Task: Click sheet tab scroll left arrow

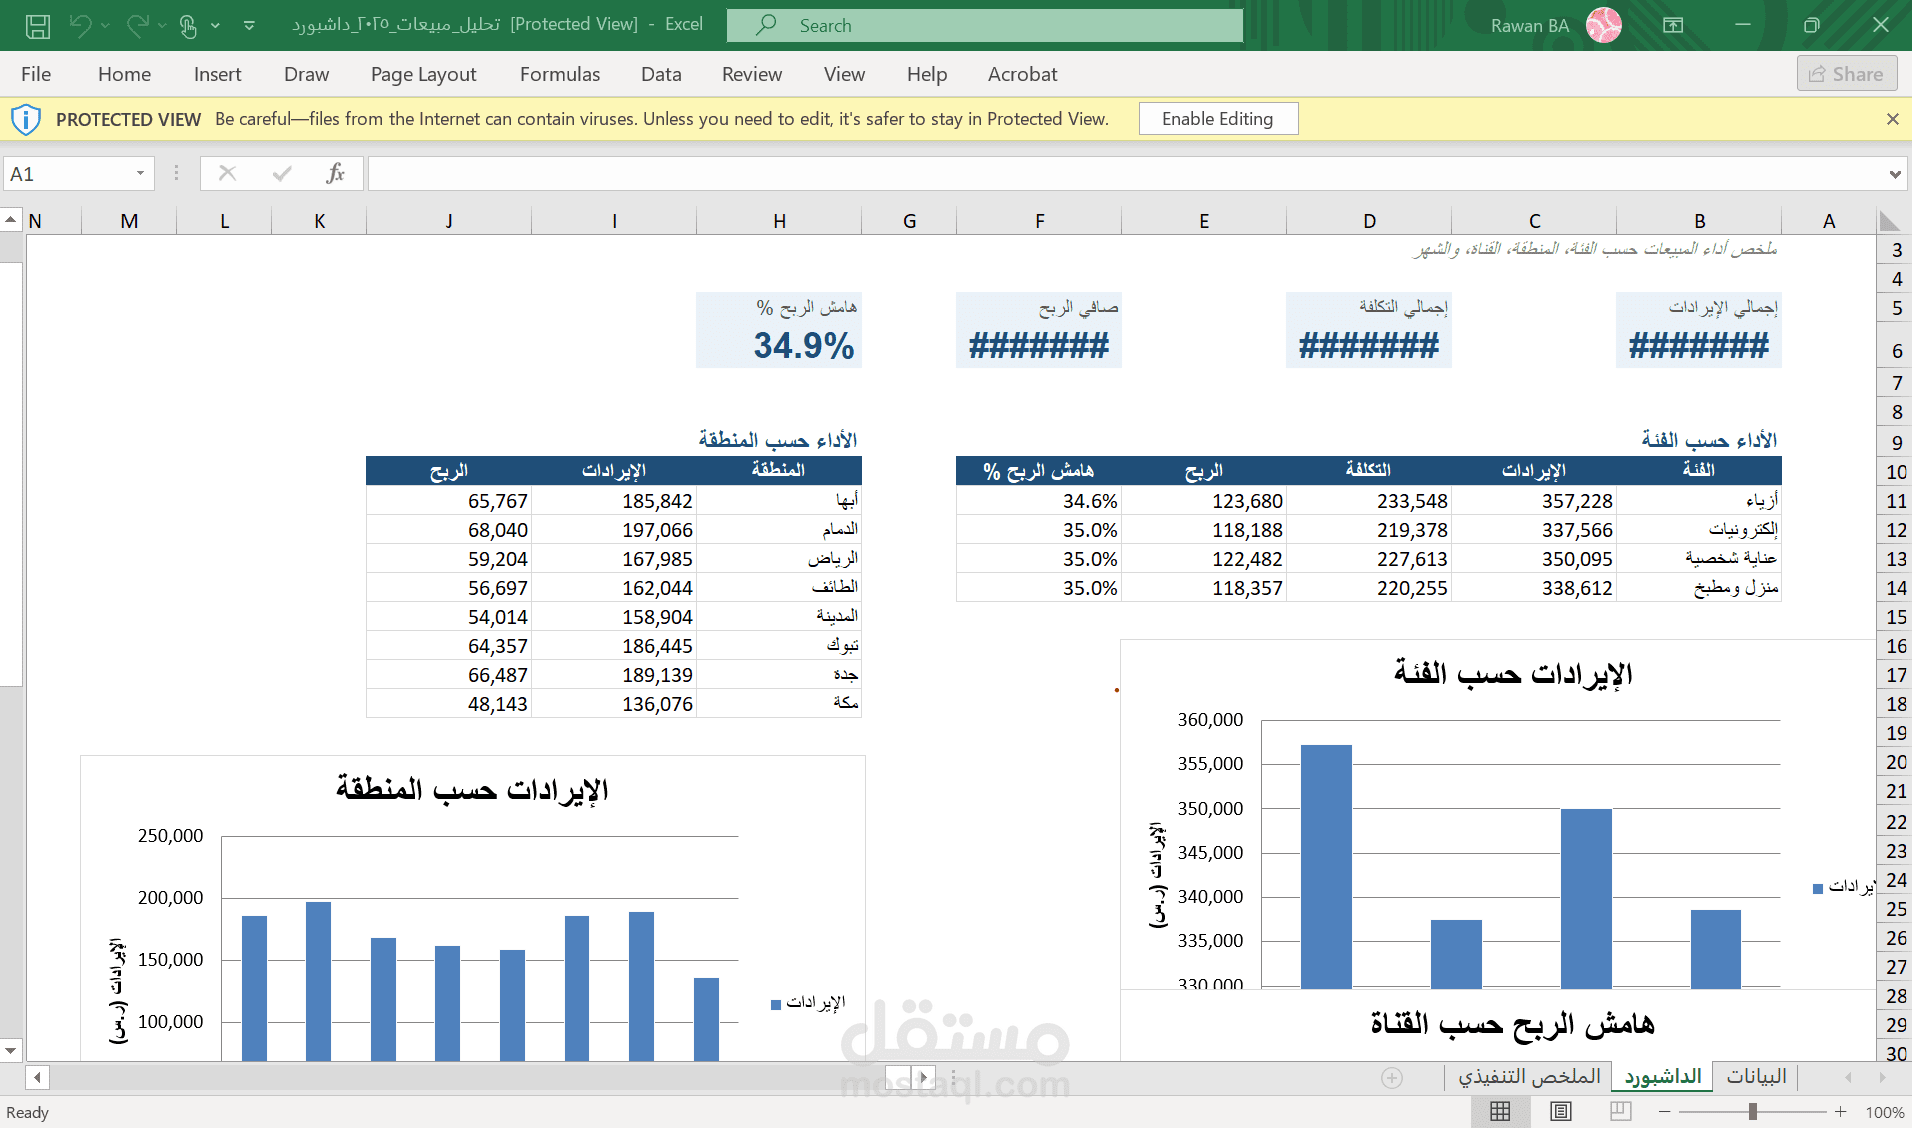Action: (1849, 1077)
